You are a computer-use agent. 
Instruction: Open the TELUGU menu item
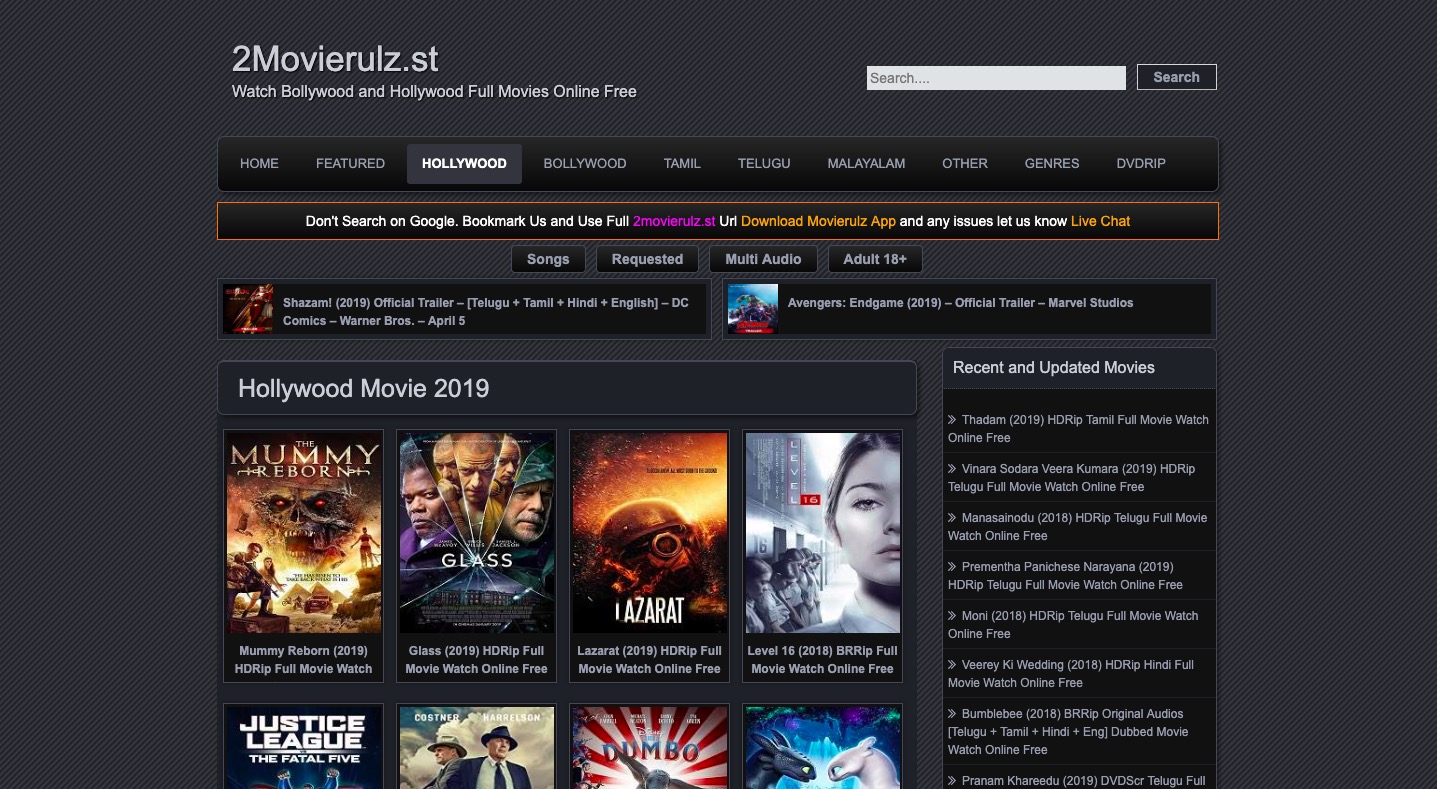[764, 163]
